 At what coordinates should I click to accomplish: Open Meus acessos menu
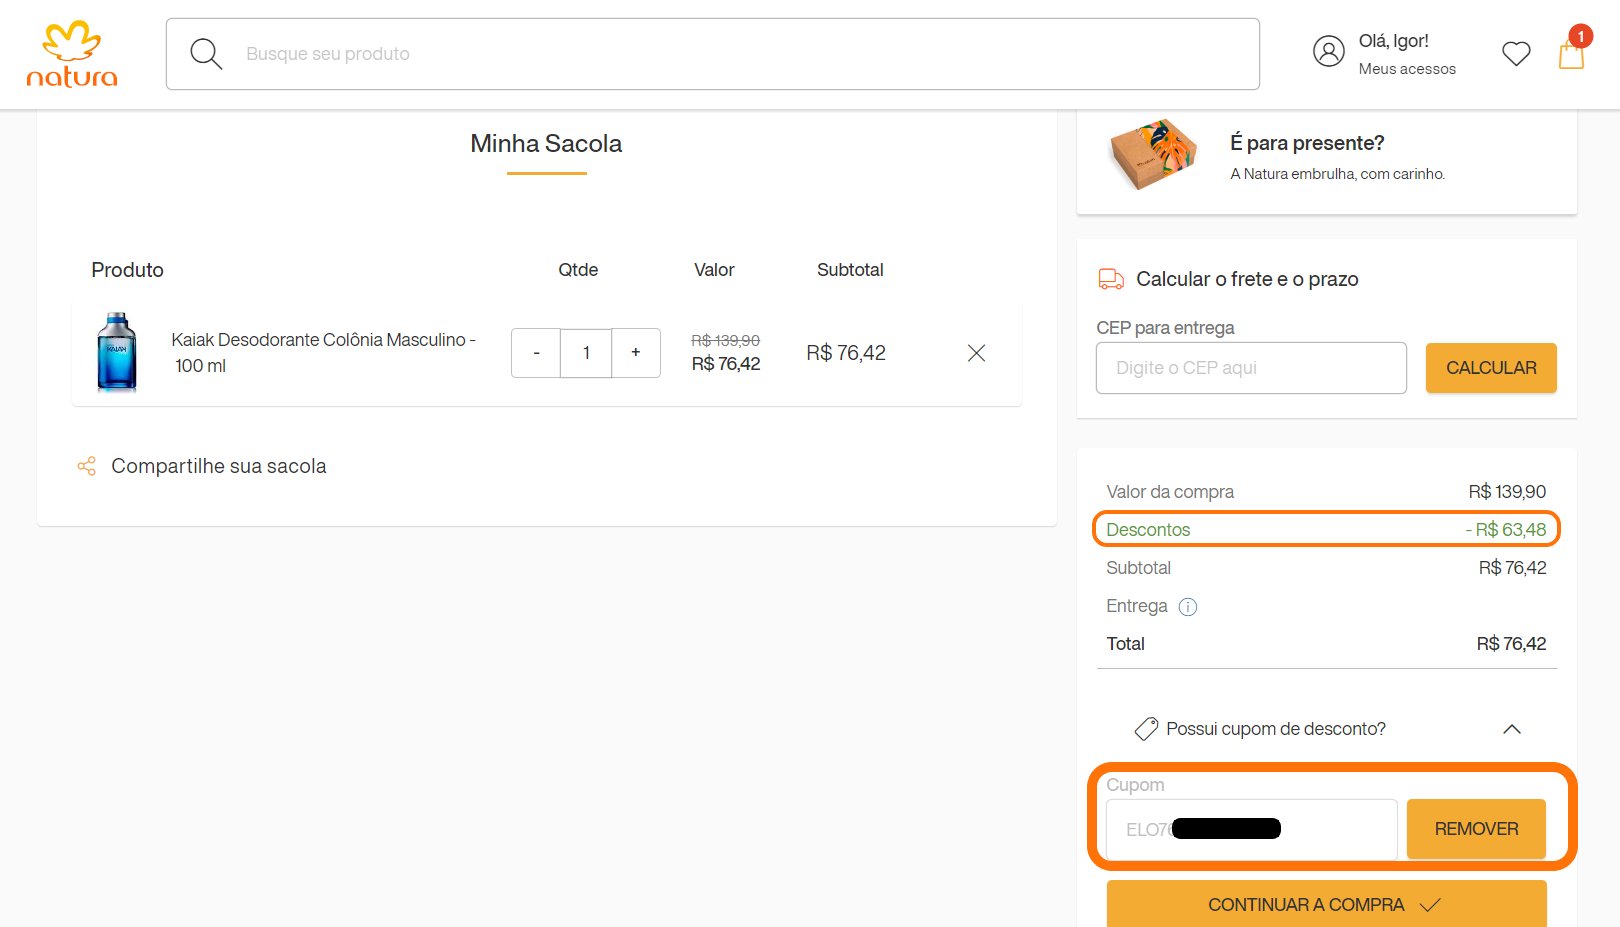(1407, 69)
